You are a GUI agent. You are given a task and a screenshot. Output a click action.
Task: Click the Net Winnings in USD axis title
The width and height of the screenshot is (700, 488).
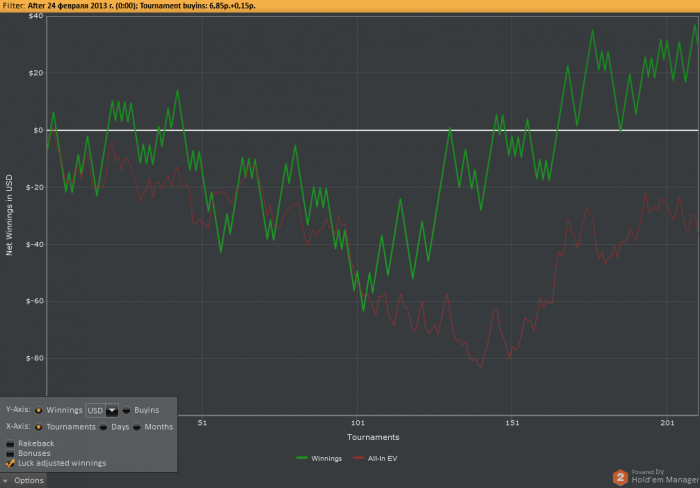tap(9, 215)
